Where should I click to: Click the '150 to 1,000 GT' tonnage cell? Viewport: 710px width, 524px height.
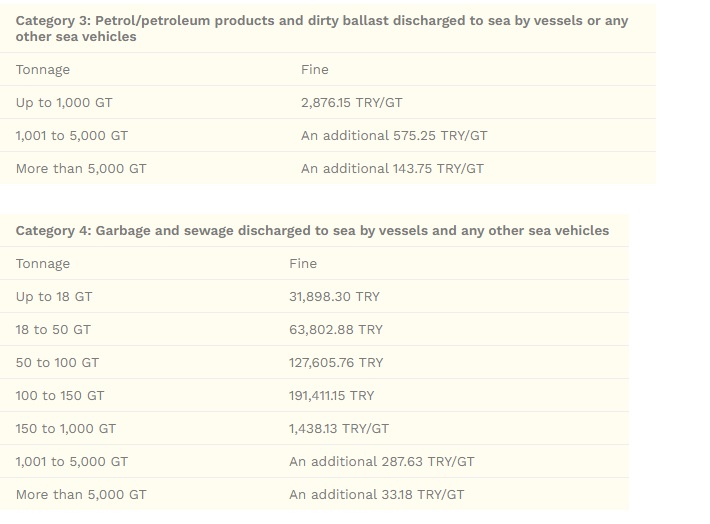pyautogui.click(x=66, y=428)
